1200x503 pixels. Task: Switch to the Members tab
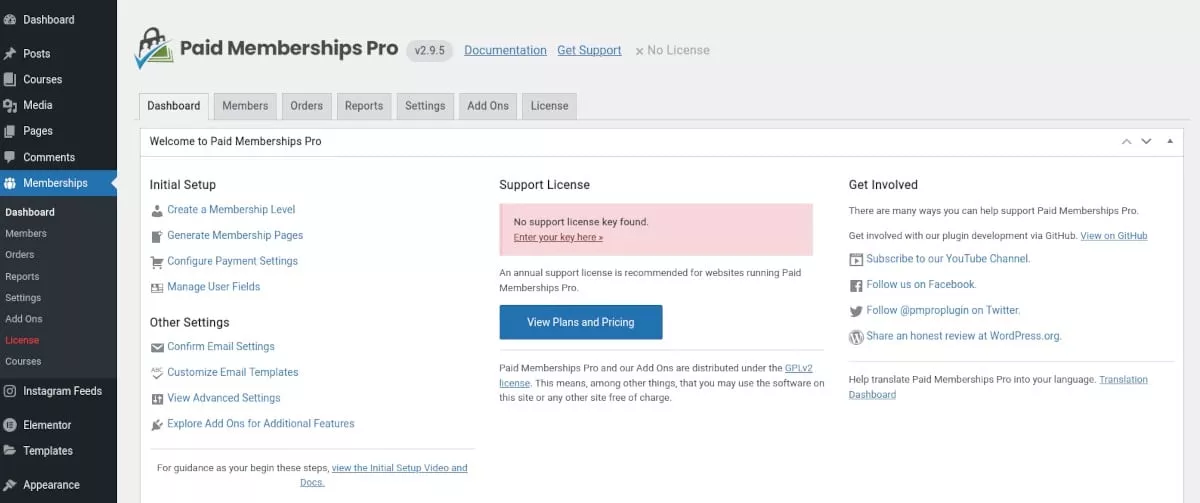245,106
